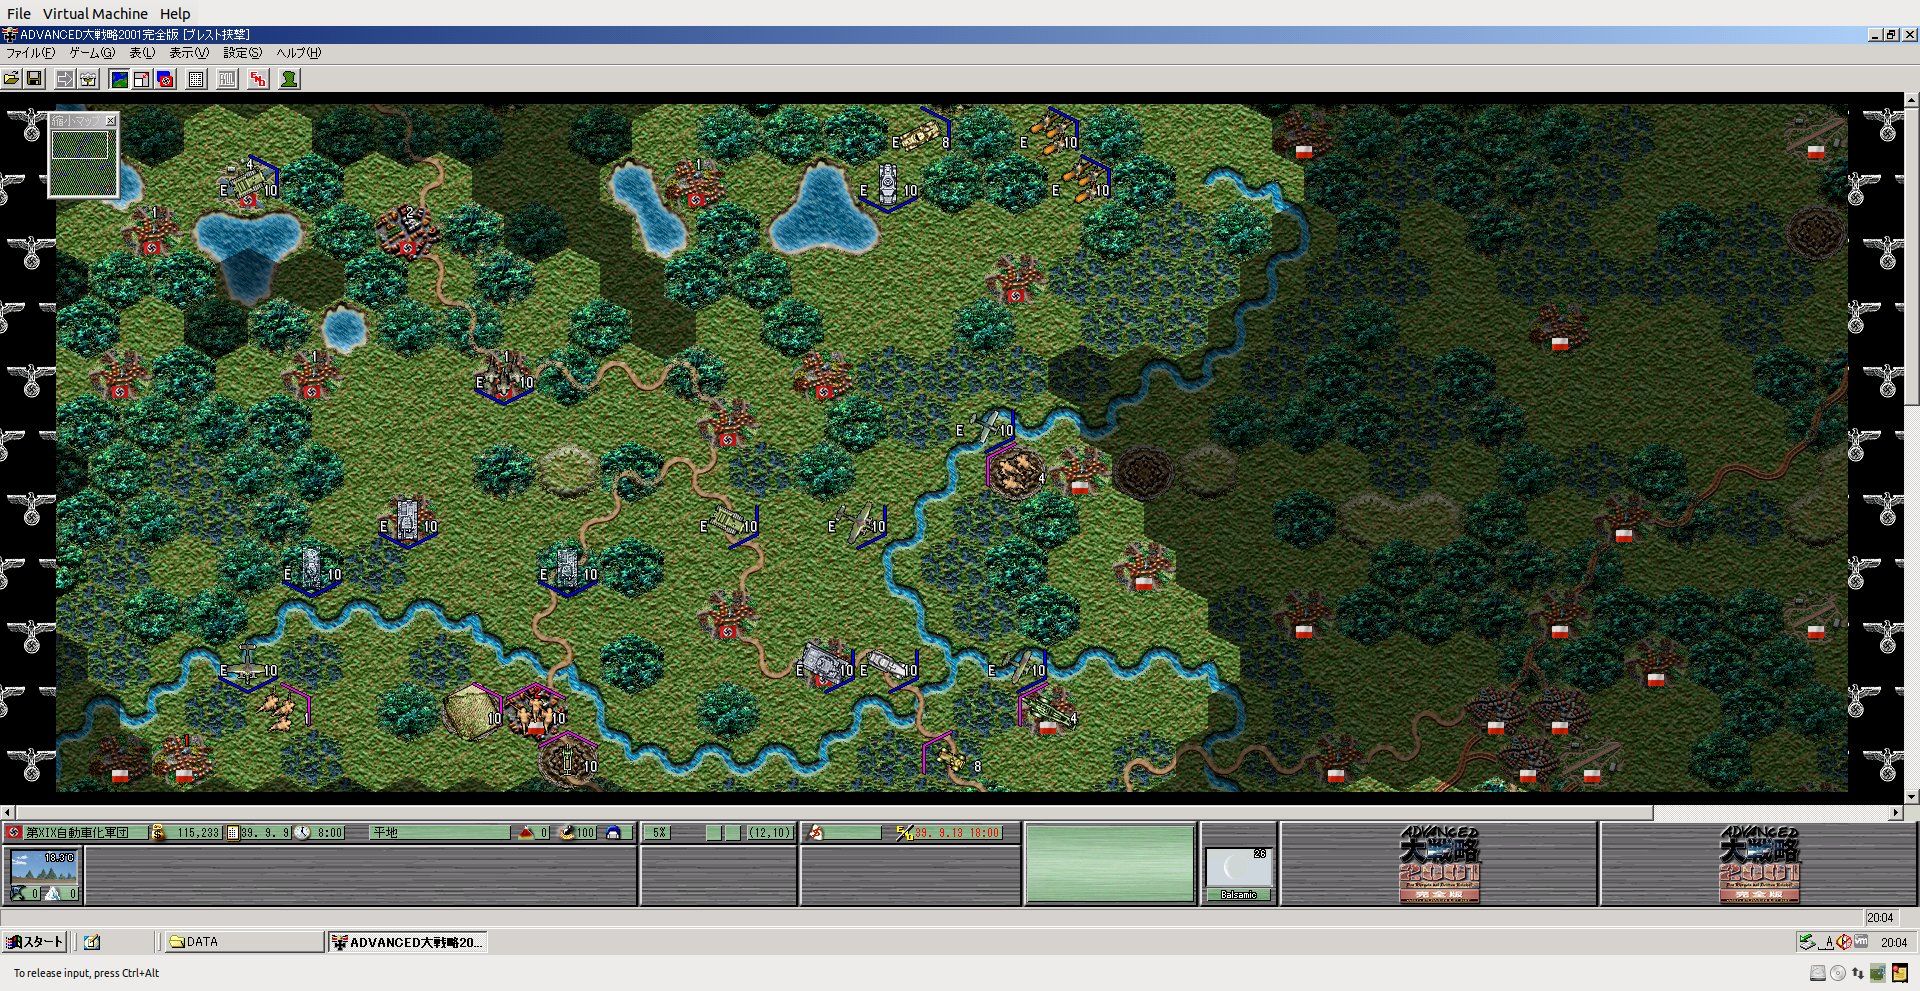Click the yellow note icon in VM status bar

point(1899,973)
